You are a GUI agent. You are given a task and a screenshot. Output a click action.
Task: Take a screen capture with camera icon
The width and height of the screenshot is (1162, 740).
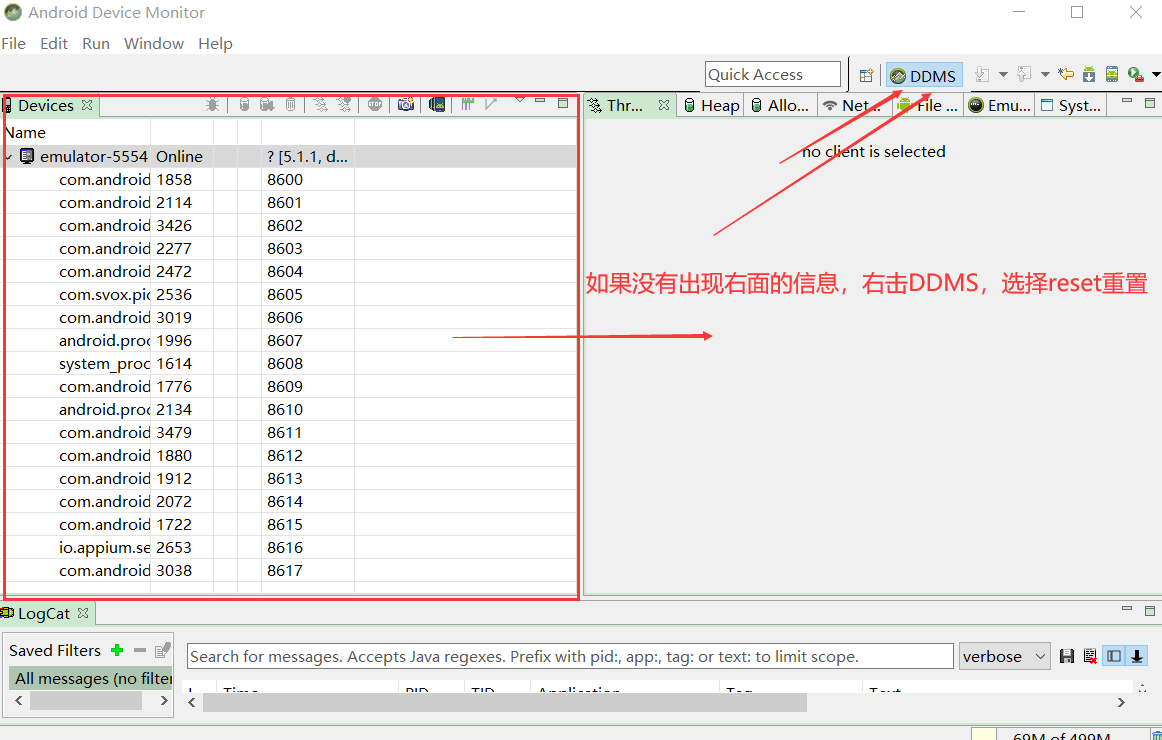tap(405, 104)
